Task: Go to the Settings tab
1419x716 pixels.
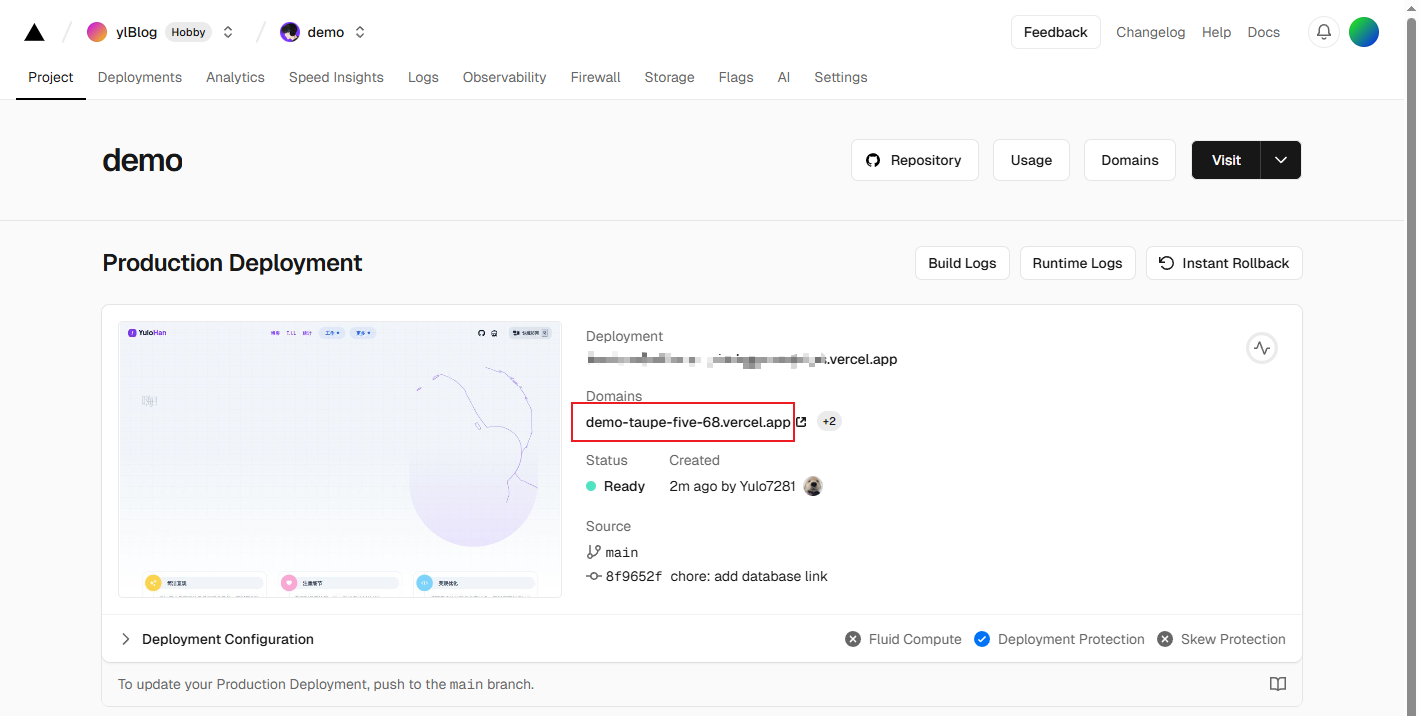Action: [840, 77]
